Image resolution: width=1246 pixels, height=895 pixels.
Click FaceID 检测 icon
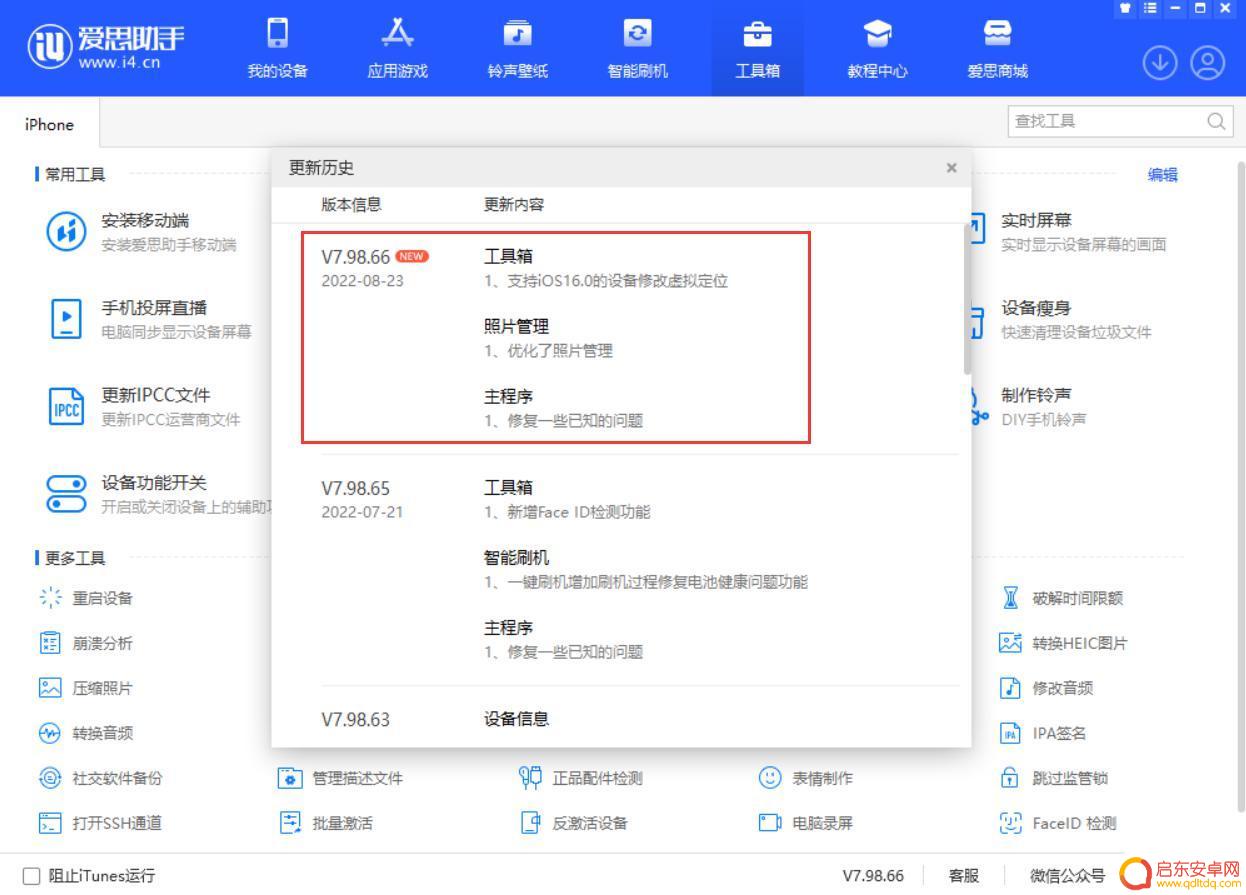1010,823
